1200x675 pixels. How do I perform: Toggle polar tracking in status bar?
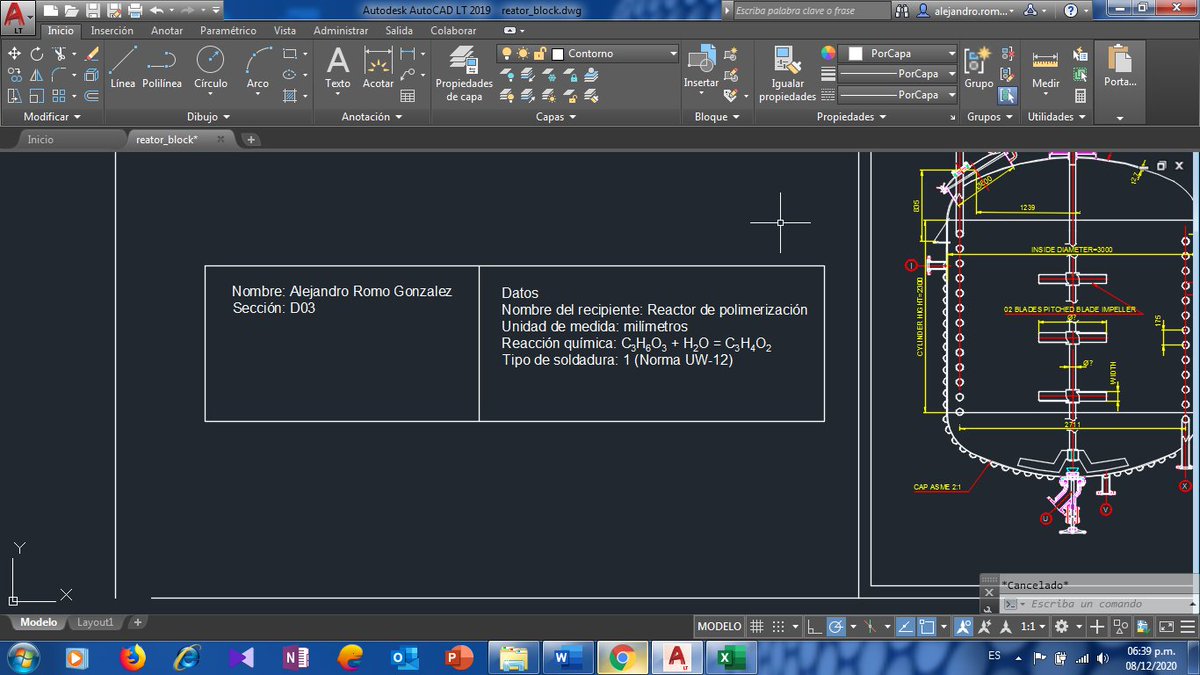837,626
